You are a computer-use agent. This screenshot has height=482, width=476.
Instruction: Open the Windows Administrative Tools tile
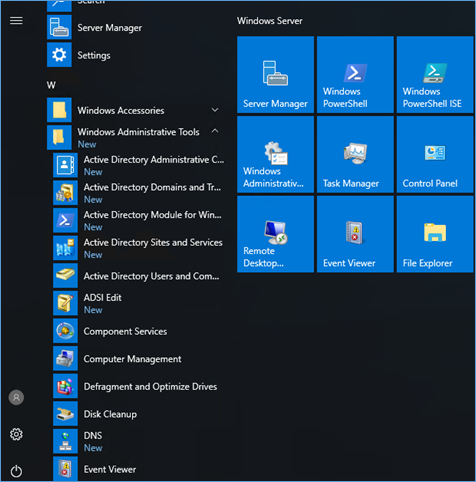tap(275, 154)
